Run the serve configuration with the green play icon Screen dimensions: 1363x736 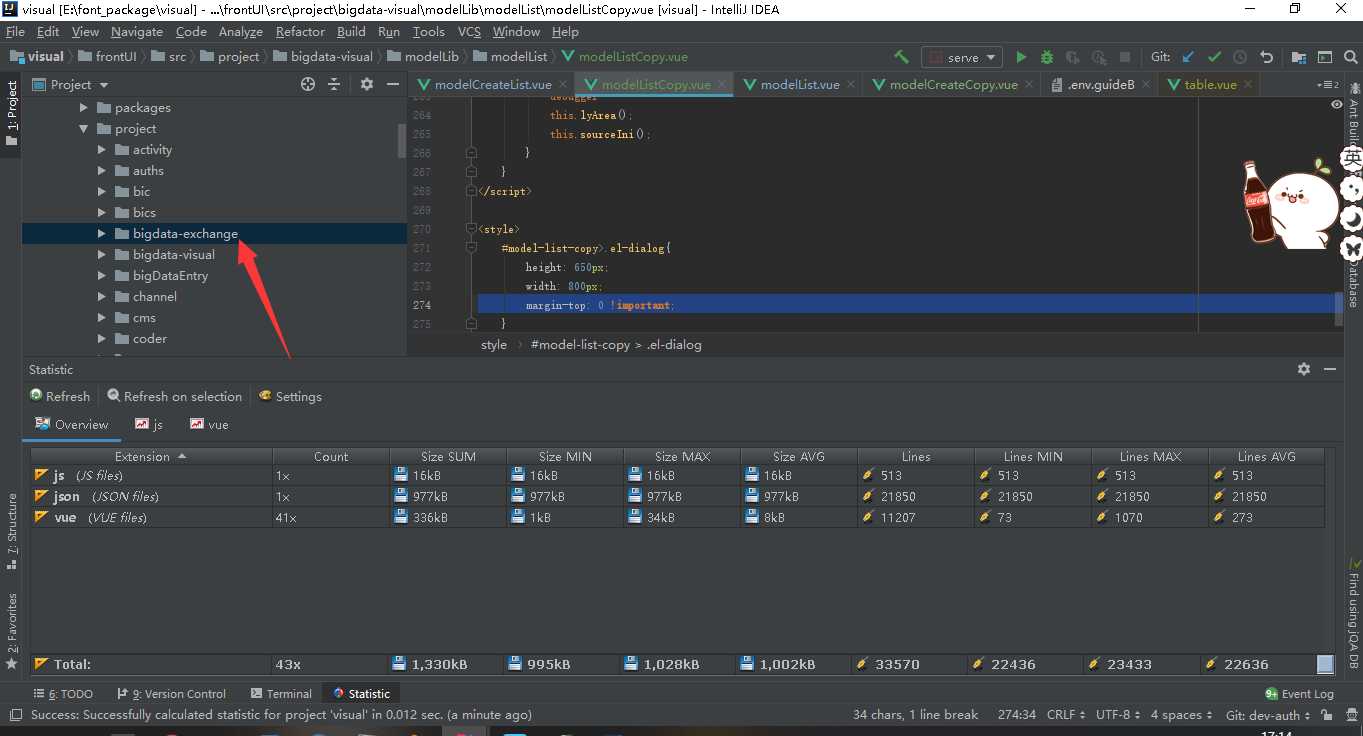tap(1021, 57)
